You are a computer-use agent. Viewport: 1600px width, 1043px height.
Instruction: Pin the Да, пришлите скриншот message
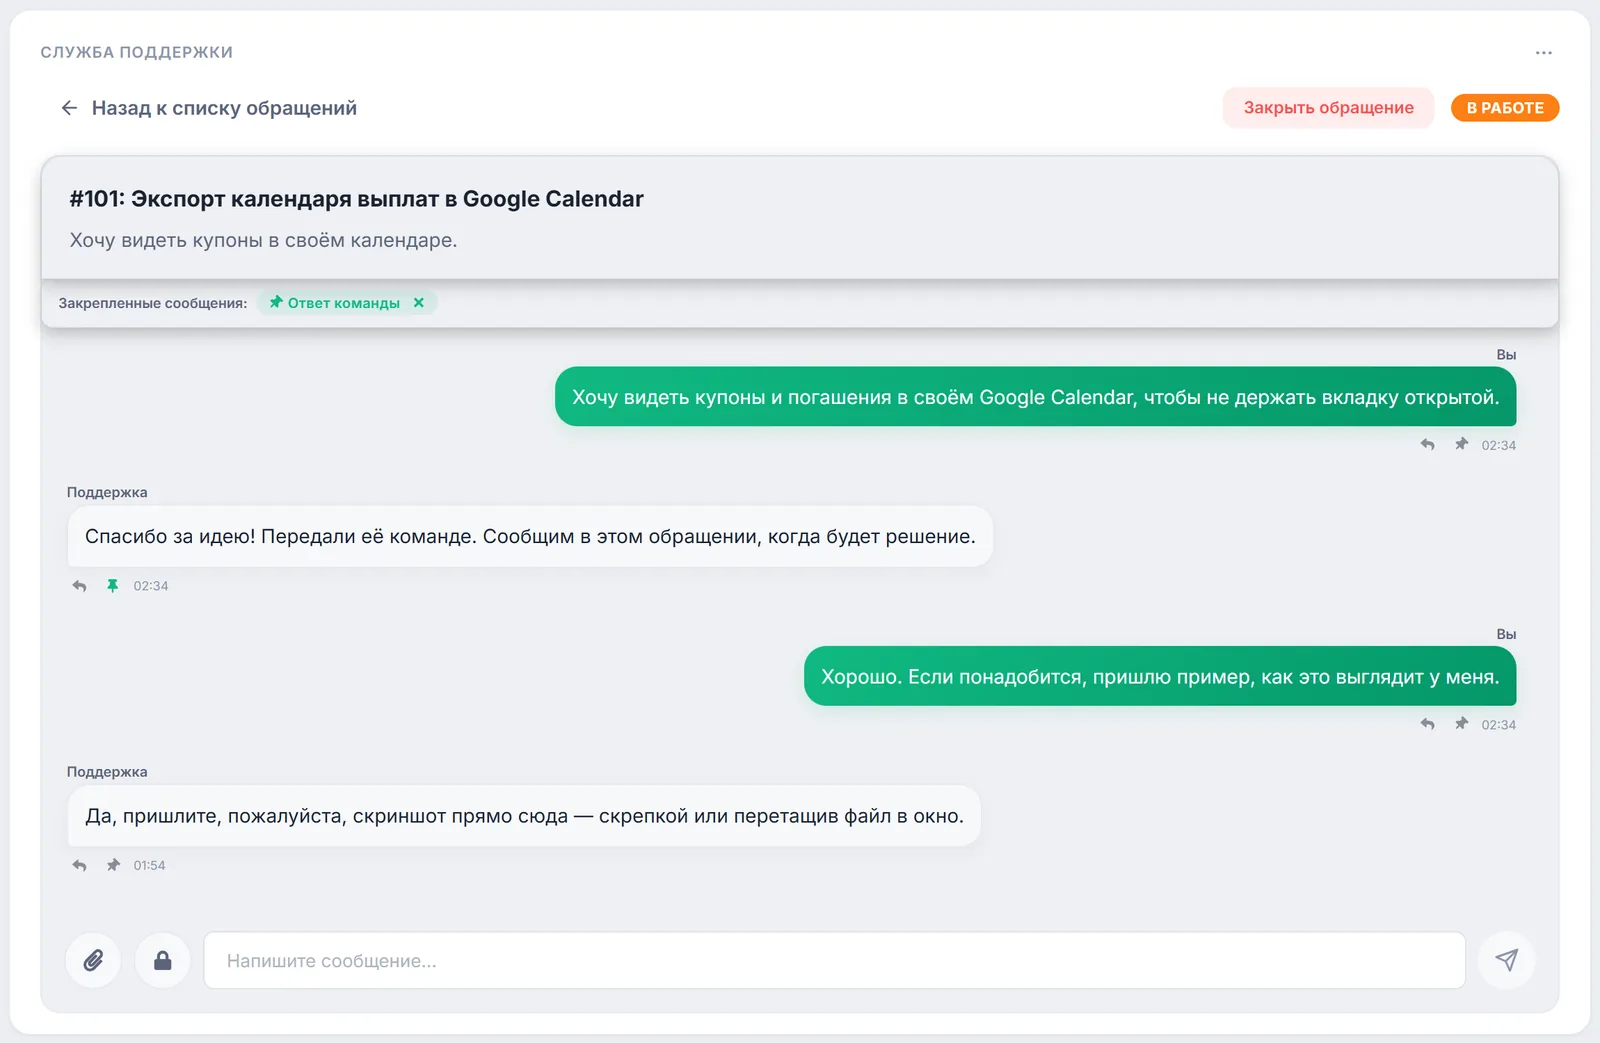[x=113, y=865]
